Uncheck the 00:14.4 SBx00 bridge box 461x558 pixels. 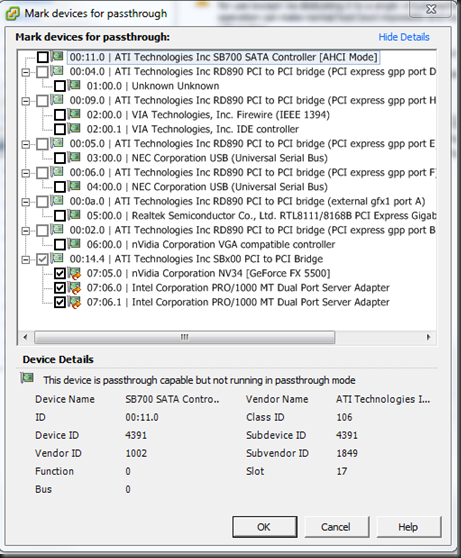pyautogui.click(x=43, y=259)
